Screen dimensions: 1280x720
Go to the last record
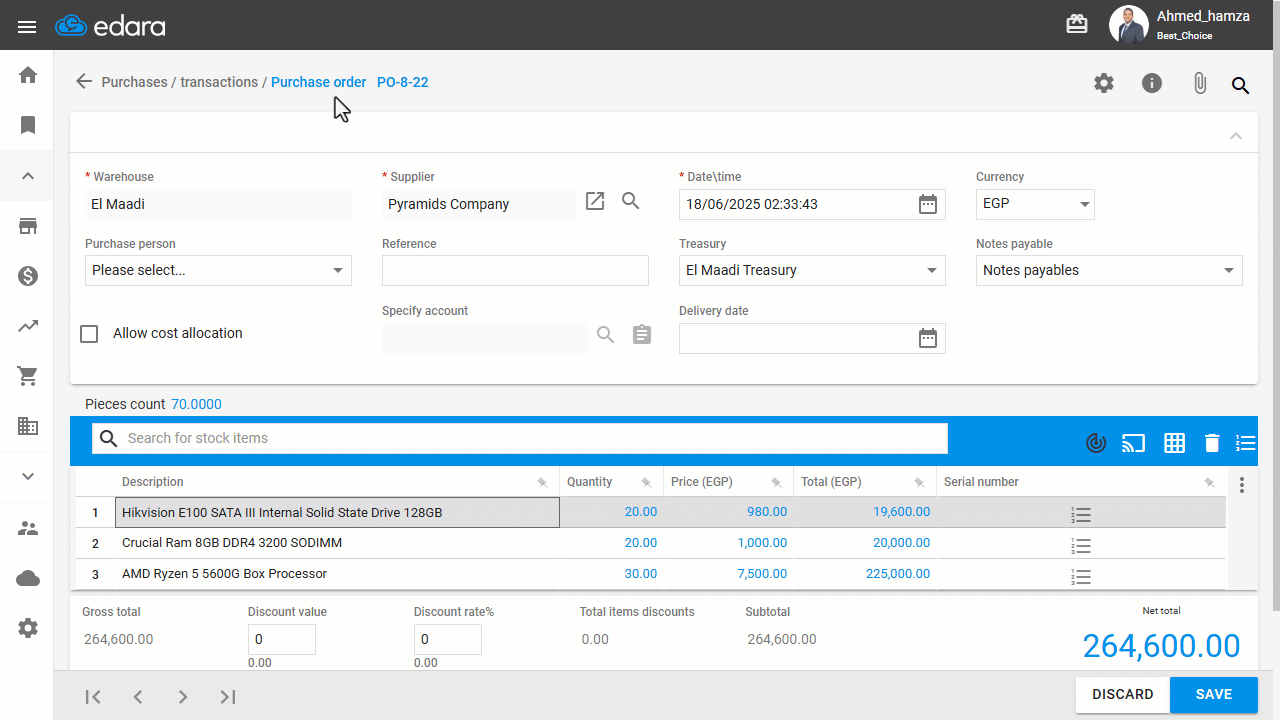[x=228, y=697]
